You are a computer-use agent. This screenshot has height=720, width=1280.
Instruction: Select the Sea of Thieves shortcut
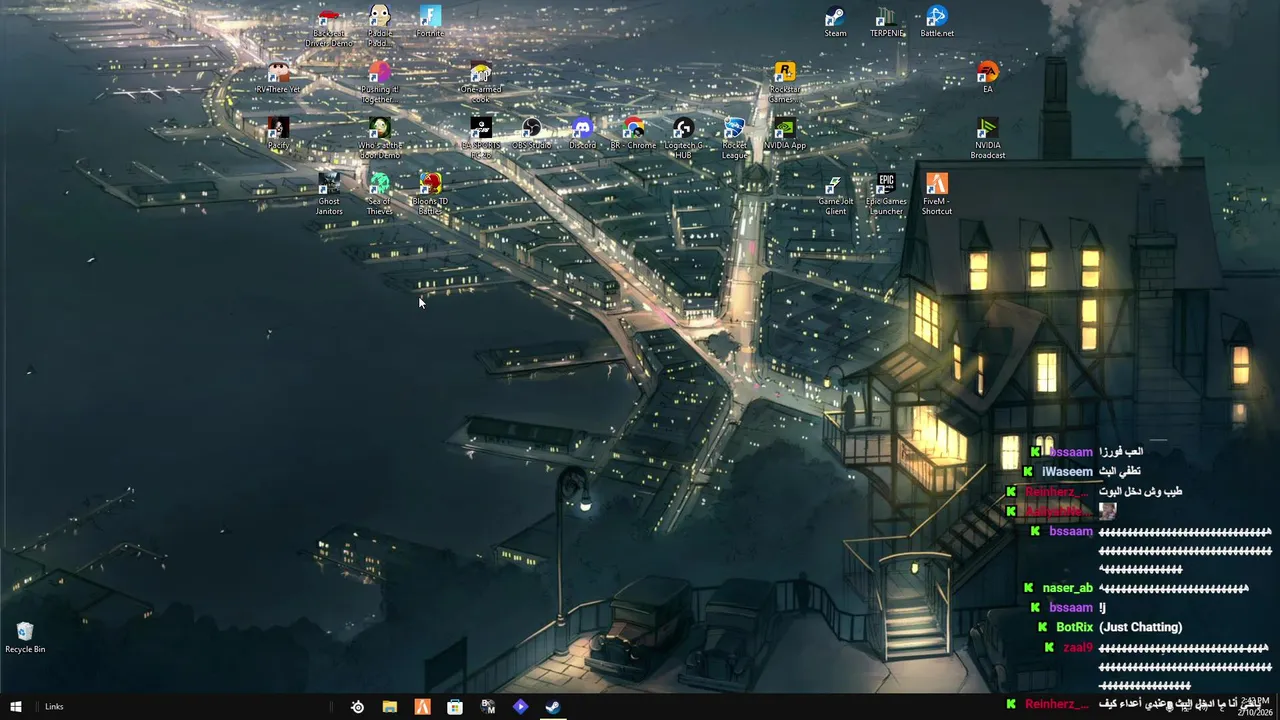pyautogui.click(x=379, y=195)
